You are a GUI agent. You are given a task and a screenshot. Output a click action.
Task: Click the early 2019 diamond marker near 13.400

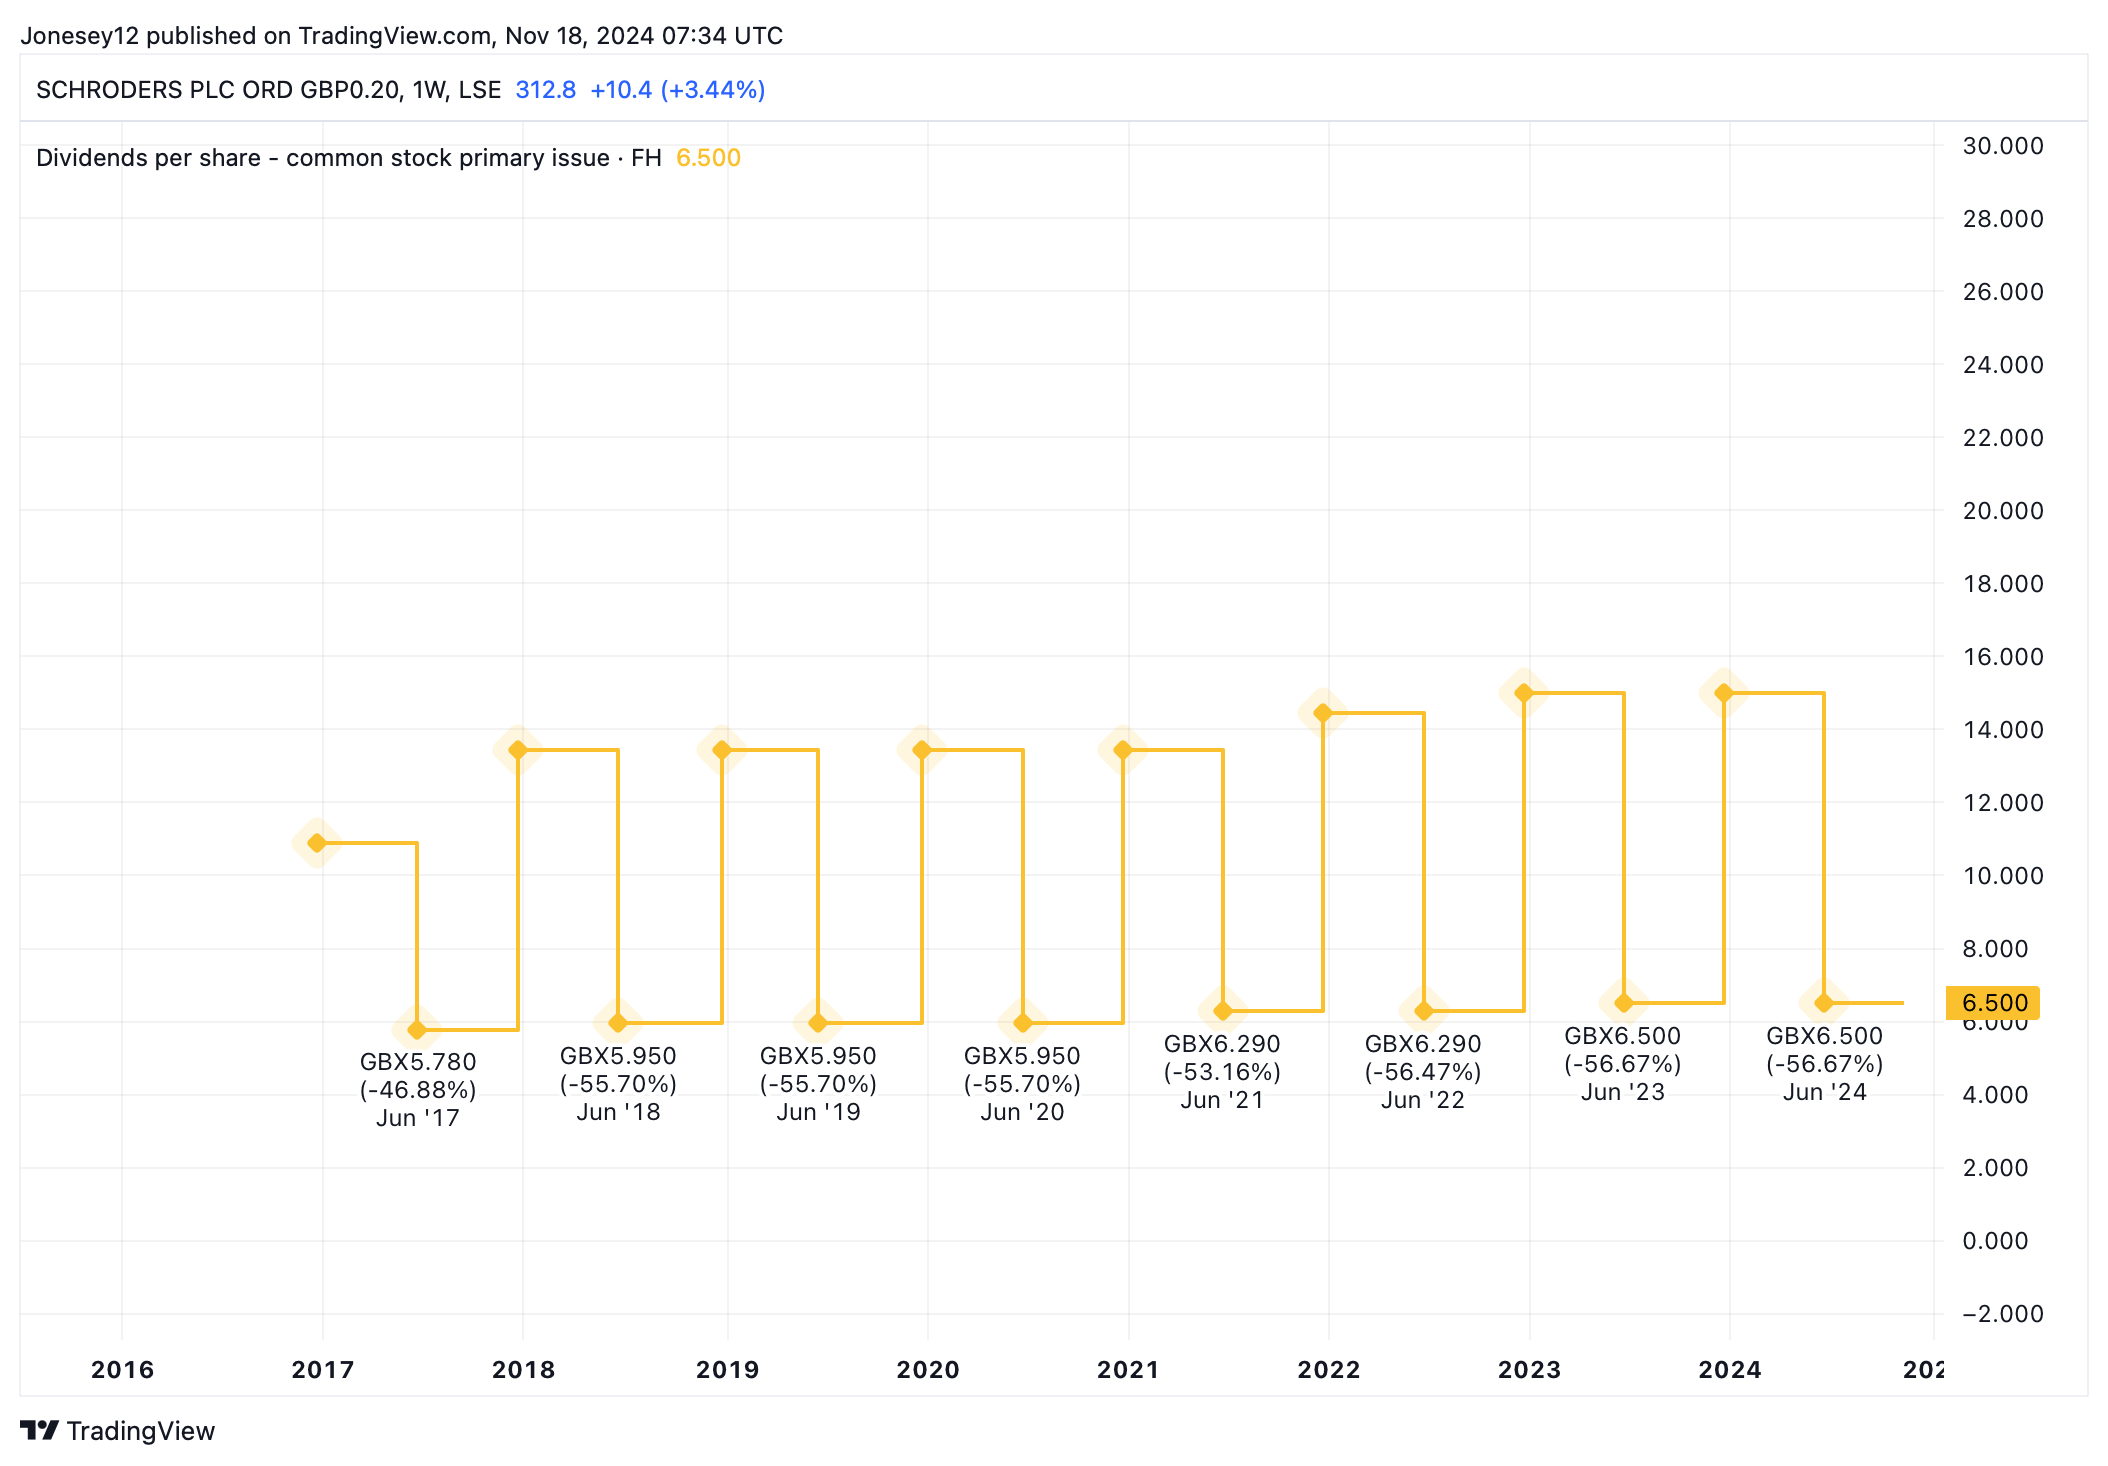(x=722, y=750)
